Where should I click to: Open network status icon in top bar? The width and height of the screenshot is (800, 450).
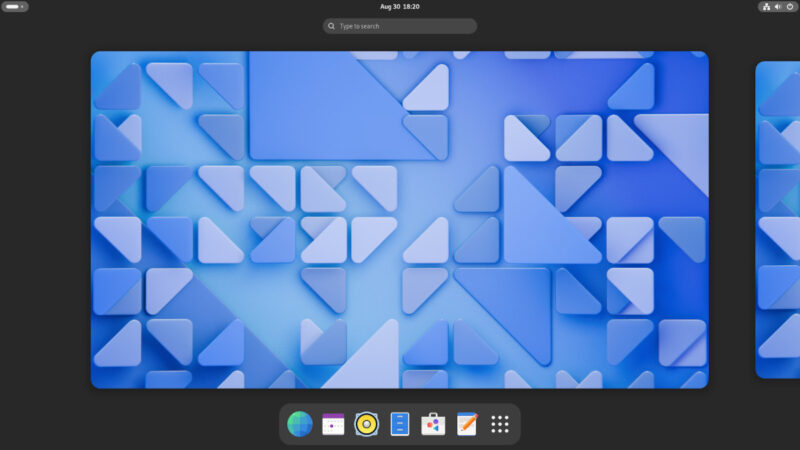tap(766, 7)
